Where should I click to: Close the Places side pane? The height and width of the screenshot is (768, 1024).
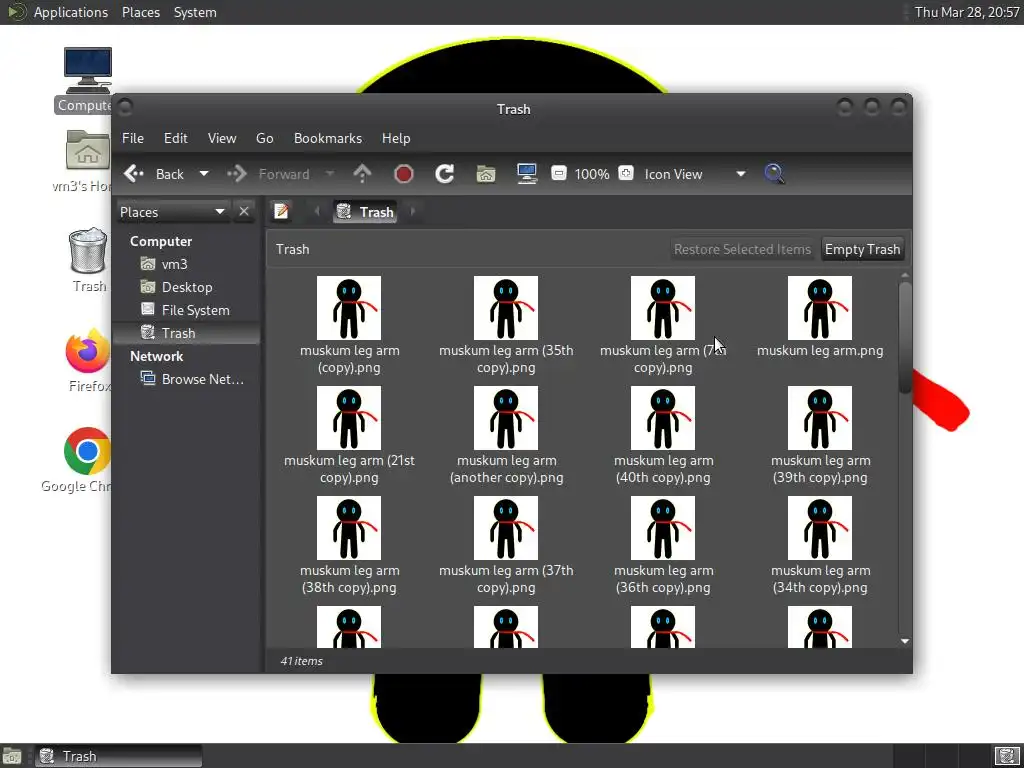pyautogui.click(x=244, y=212)
